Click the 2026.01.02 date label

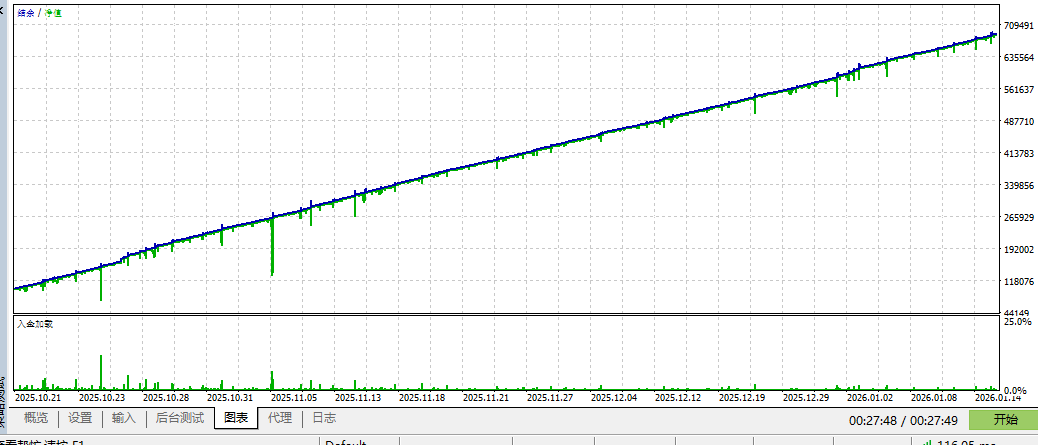pyautogui.click(x=869, y=398)
